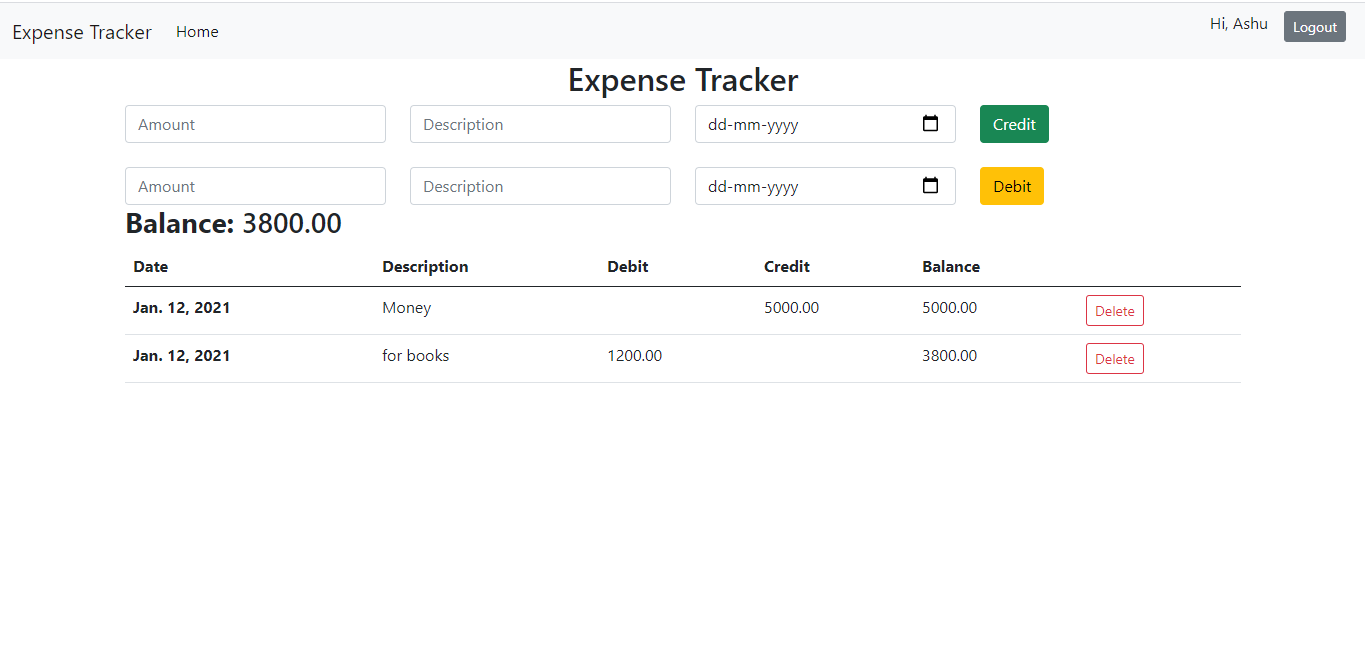Click the Description column header
Viewport: 1365px width, 660px height.
425,266
